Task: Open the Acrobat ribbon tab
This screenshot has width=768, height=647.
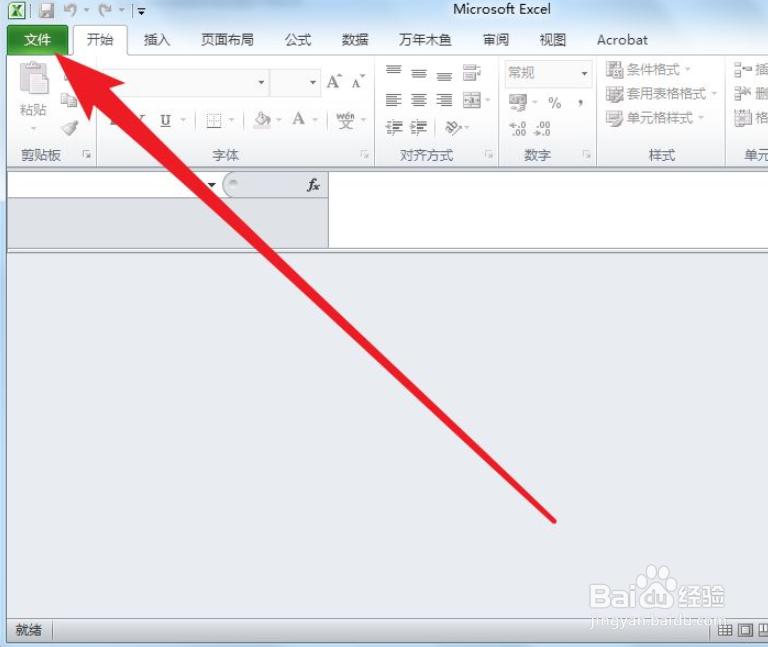Action: point(622,40)
